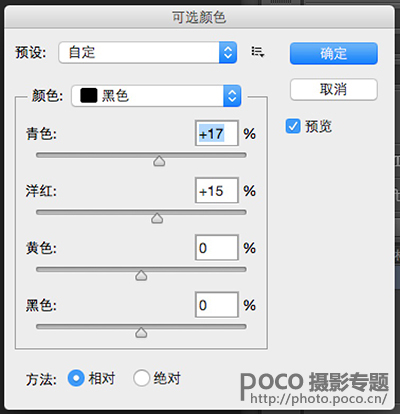Click the black color swatch beside 黑色
Image resolution: width=400 pixels, height=414 pixels.
tap(89, 96)
